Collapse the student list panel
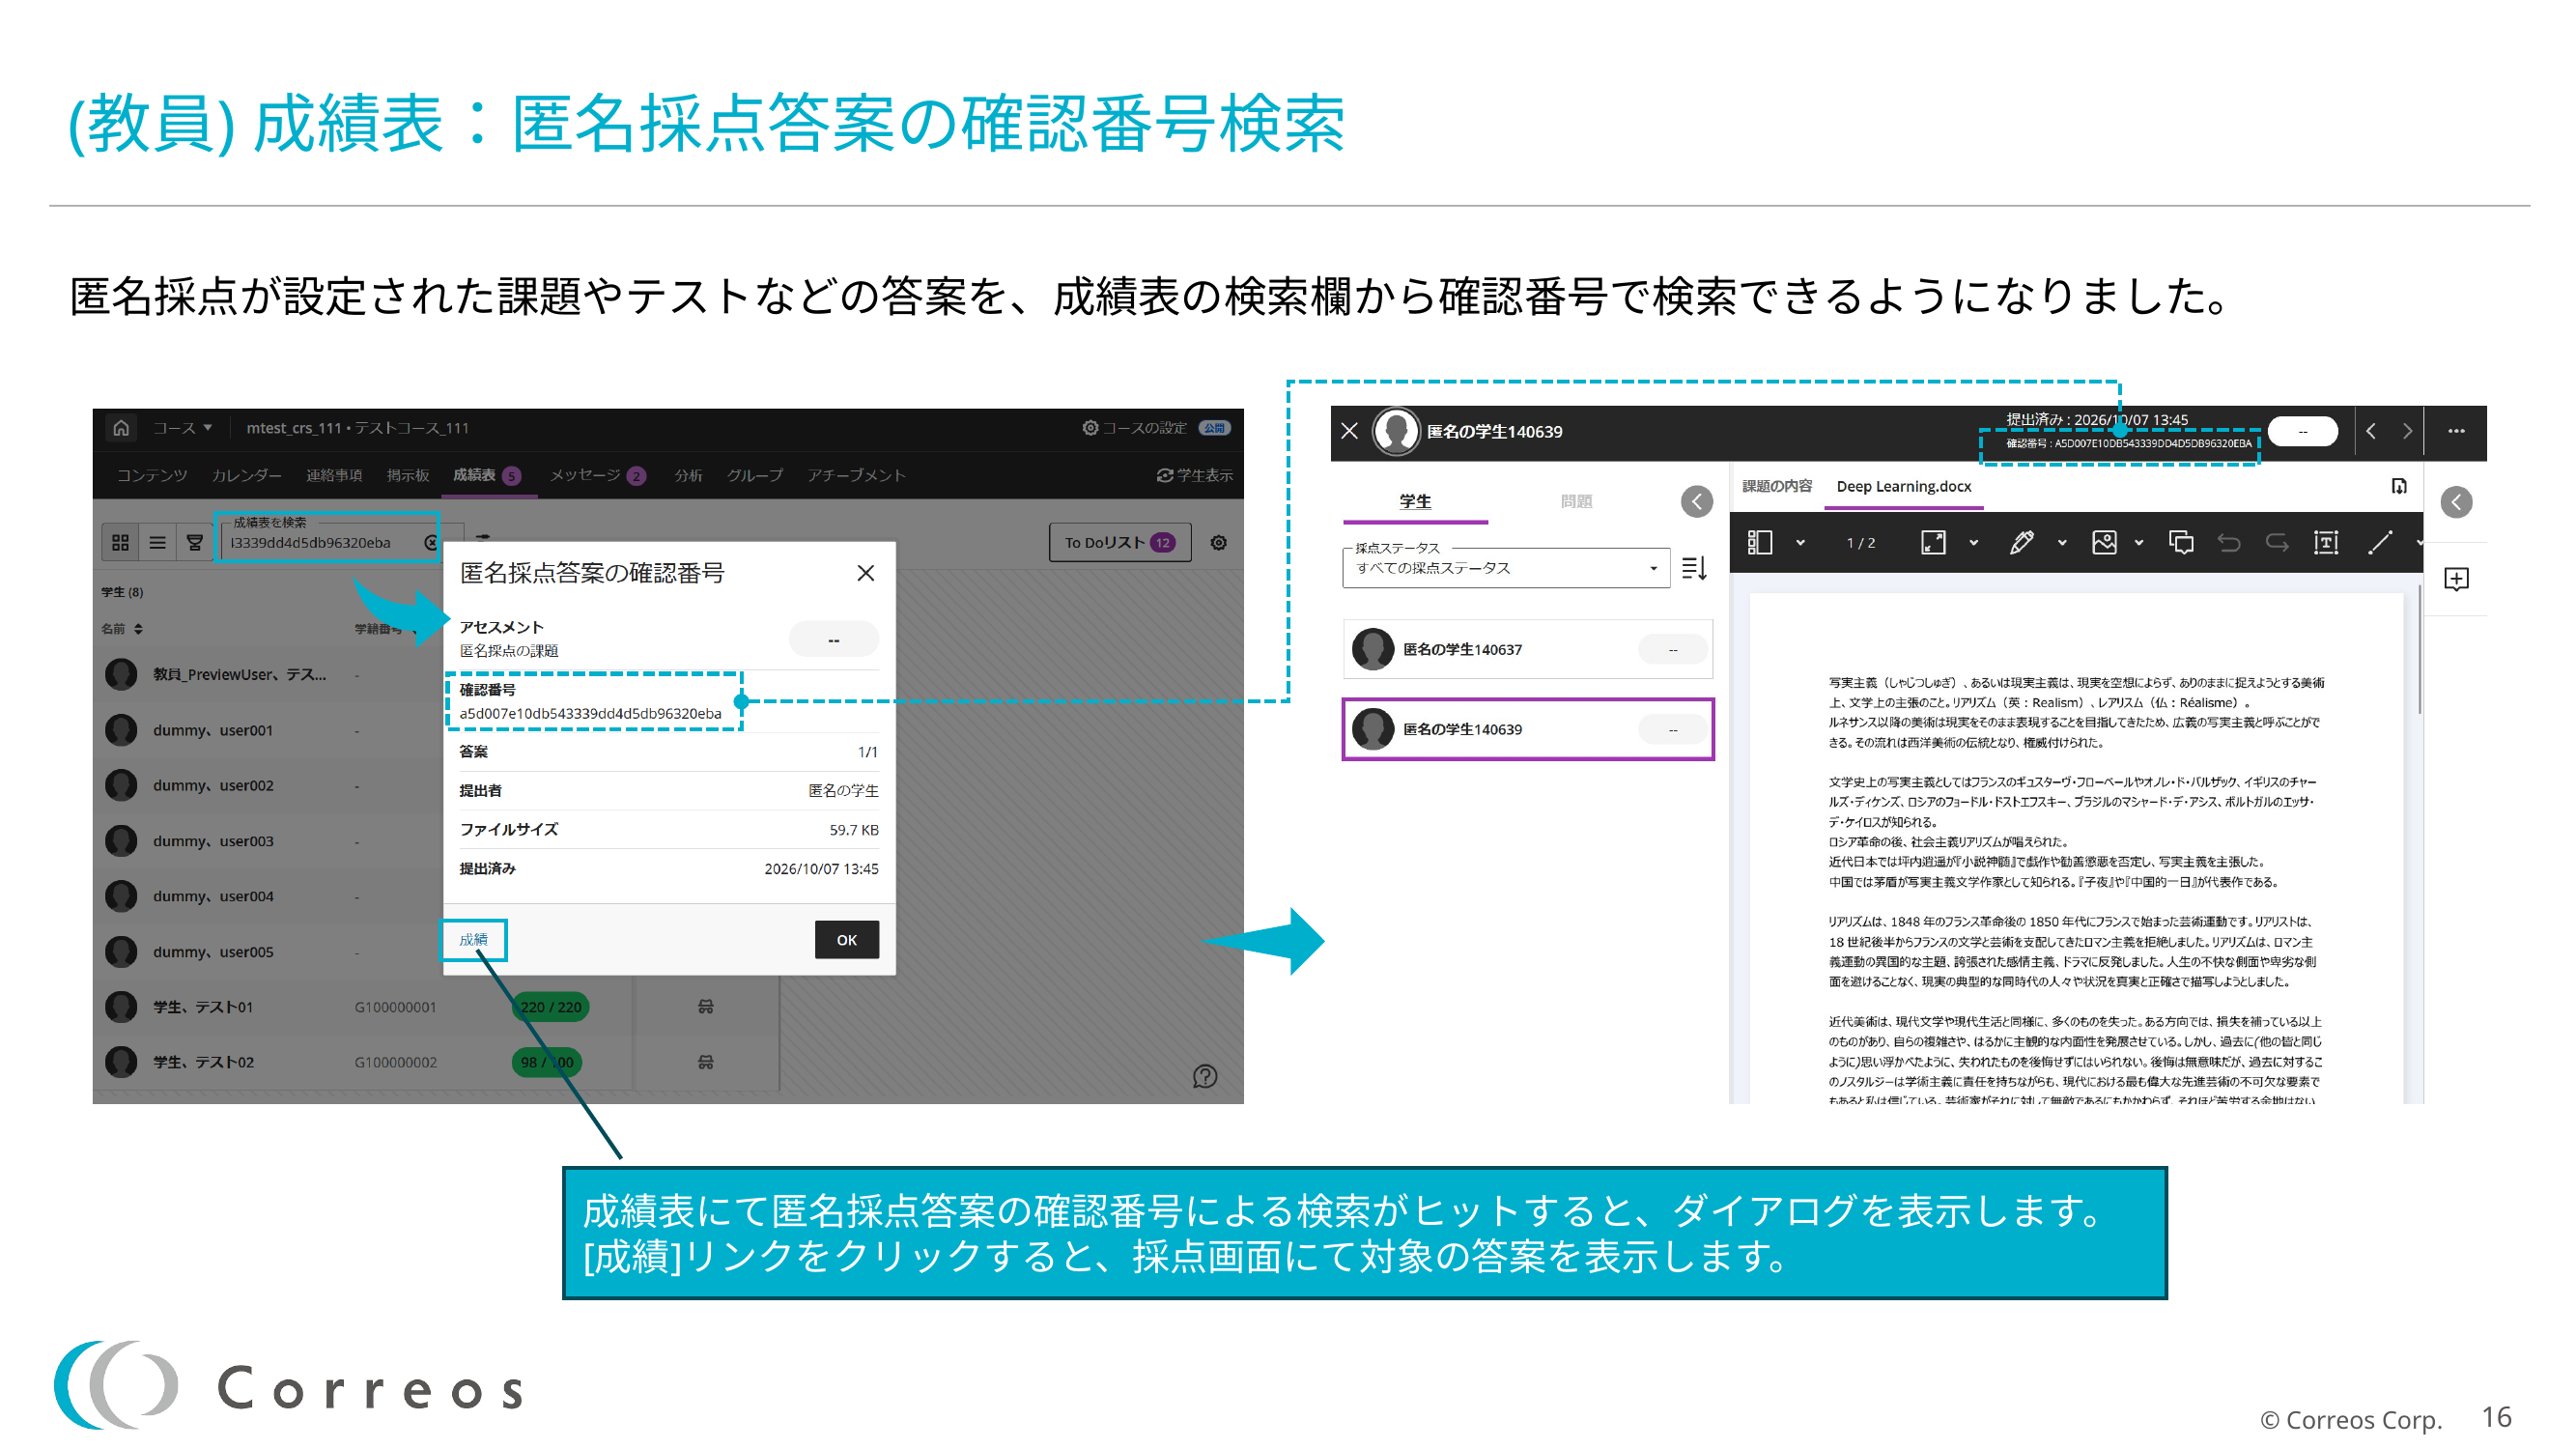Screen dimensions: 2576x1449 click(x=1696, y=501)
